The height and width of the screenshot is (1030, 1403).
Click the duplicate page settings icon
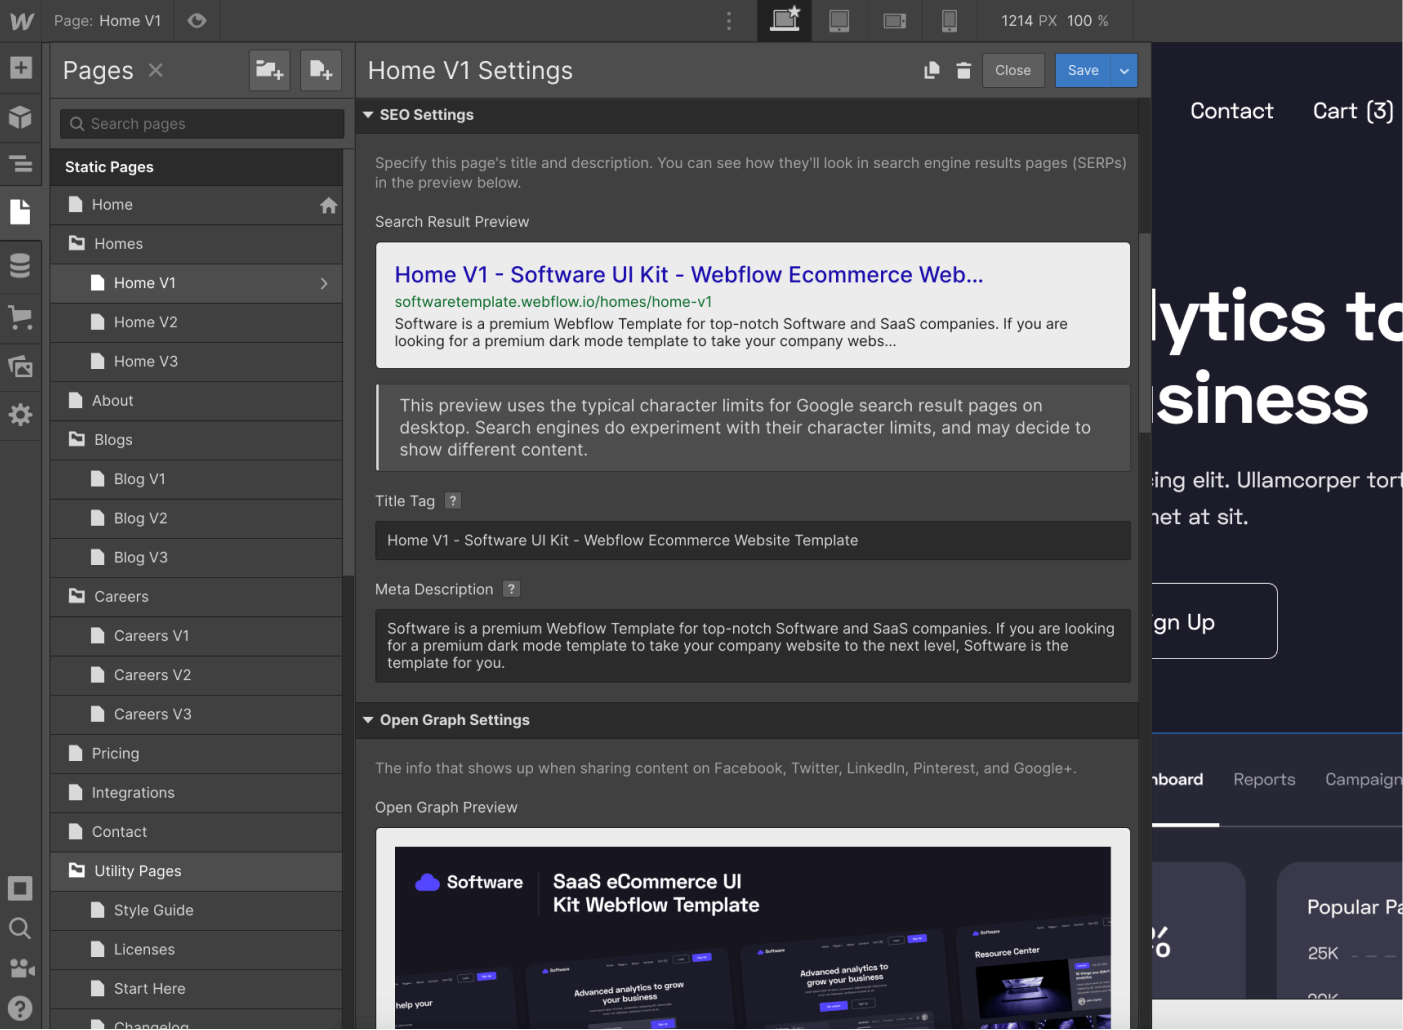pos(931,70)
